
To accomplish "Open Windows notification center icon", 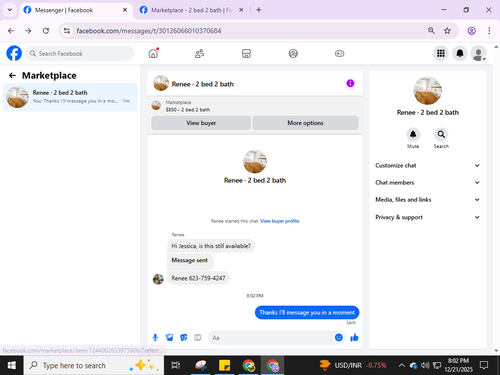I will 484,365.
